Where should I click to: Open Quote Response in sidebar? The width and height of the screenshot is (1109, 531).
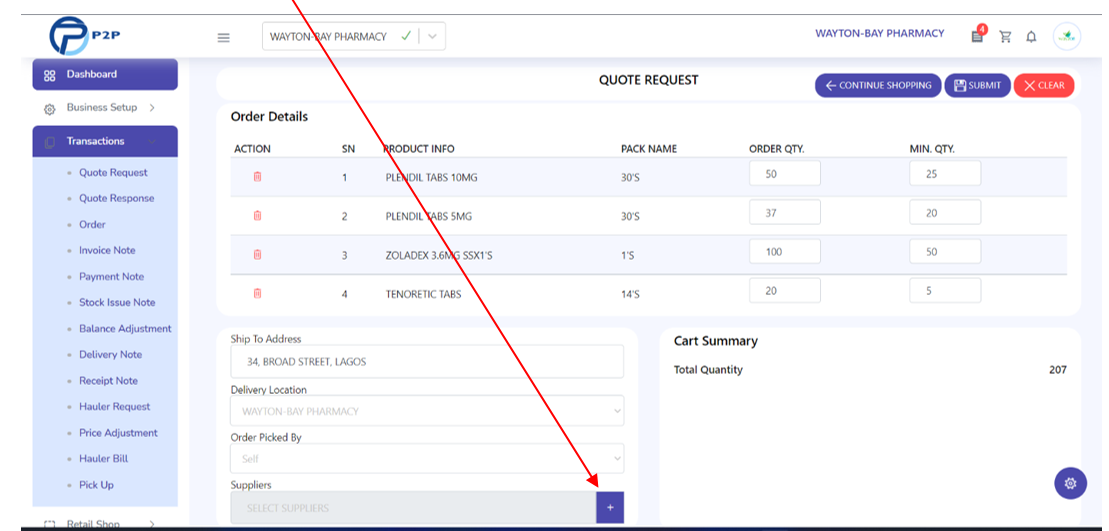116,199
